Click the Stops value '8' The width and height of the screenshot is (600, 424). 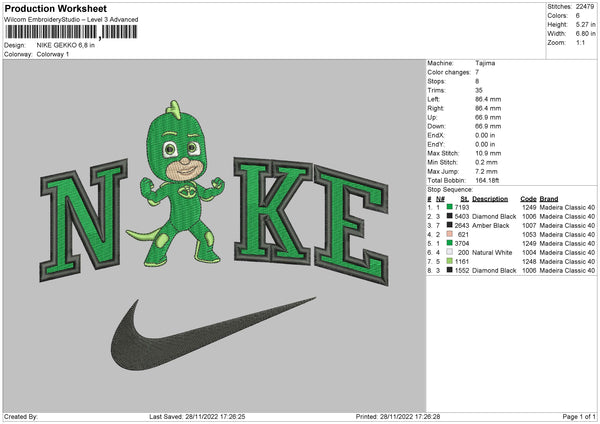coord(477,81)
